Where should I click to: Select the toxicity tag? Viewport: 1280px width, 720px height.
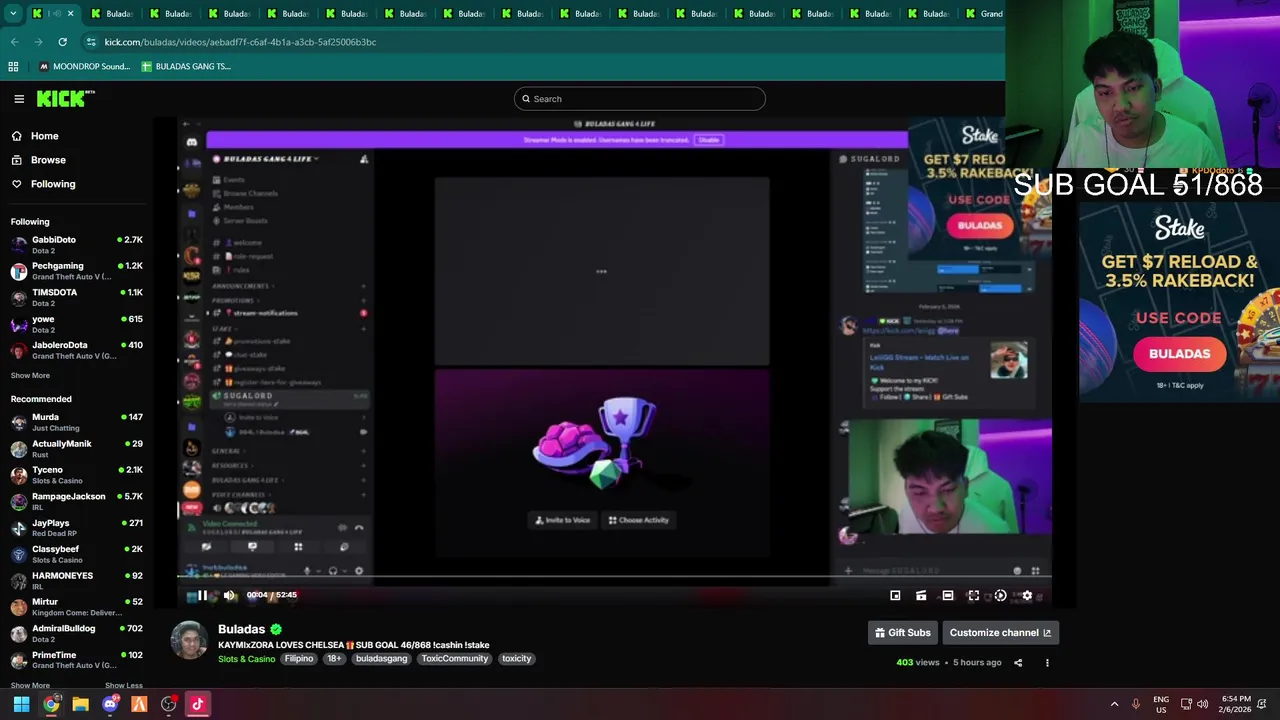pos(516,659)
